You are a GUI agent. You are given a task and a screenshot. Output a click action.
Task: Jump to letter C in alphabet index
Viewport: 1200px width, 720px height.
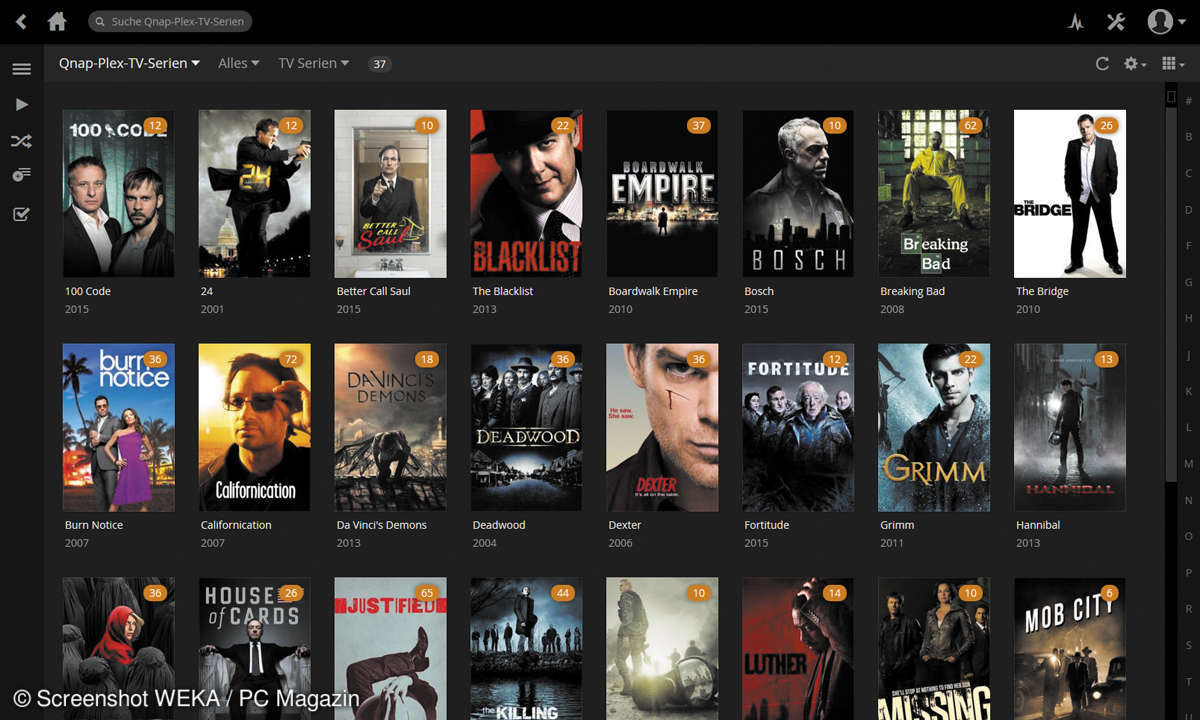(x=1189, y=173)
